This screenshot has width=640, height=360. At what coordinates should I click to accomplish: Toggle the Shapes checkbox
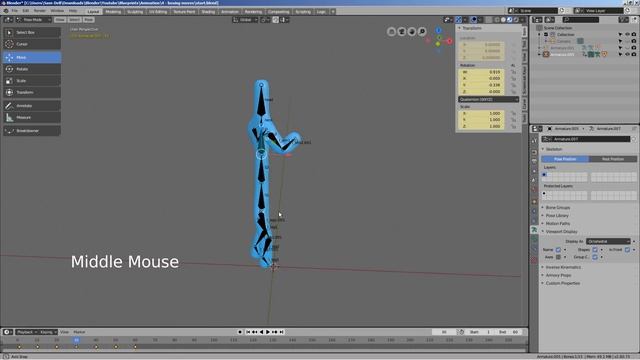(x=595, y=249)
